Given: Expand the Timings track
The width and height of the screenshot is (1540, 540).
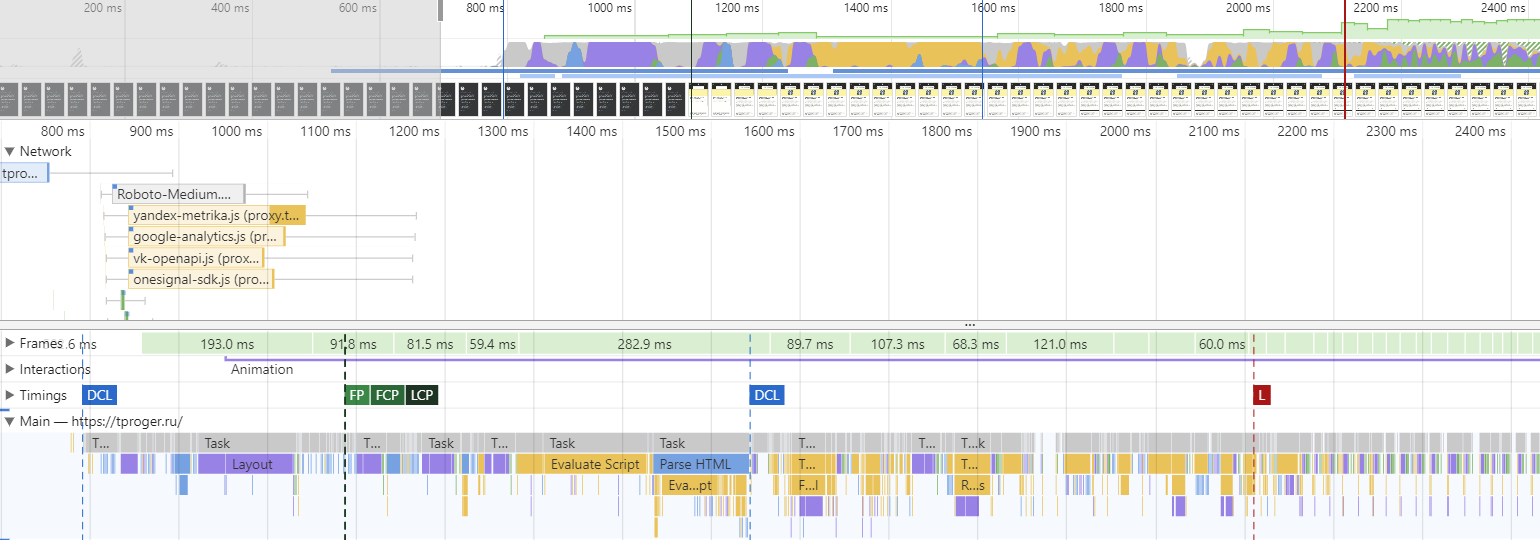Looking at the screenshot, I should (10, 395).
